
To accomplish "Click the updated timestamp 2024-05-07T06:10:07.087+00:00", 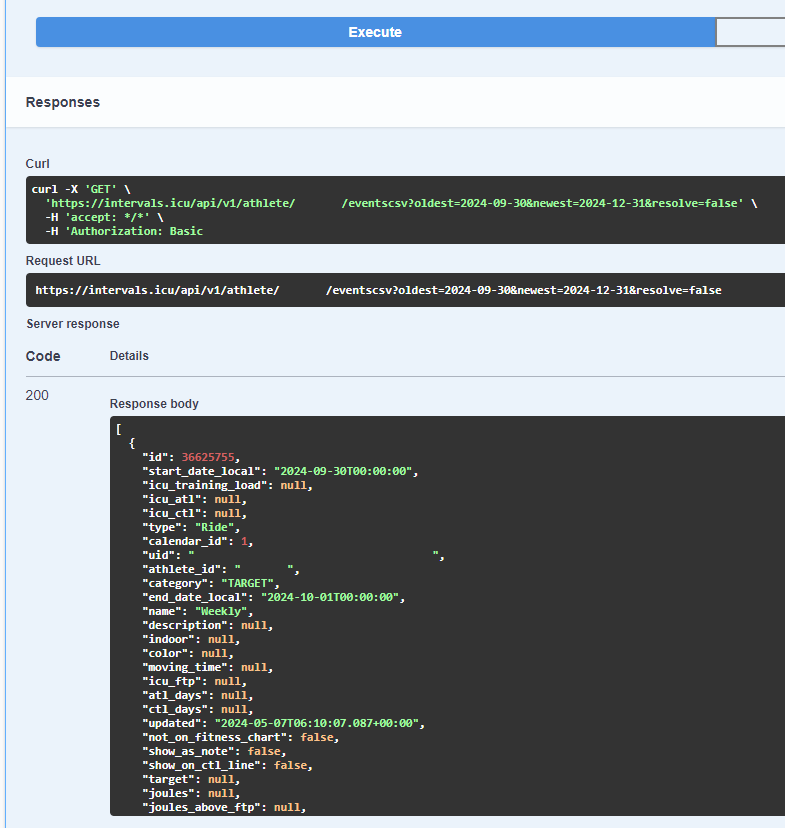I will point(316,723).
